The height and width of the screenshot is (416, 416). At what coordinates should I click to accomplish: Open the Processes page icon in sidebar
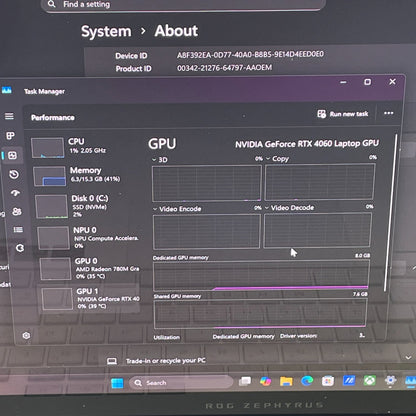(x=10, y=136)
